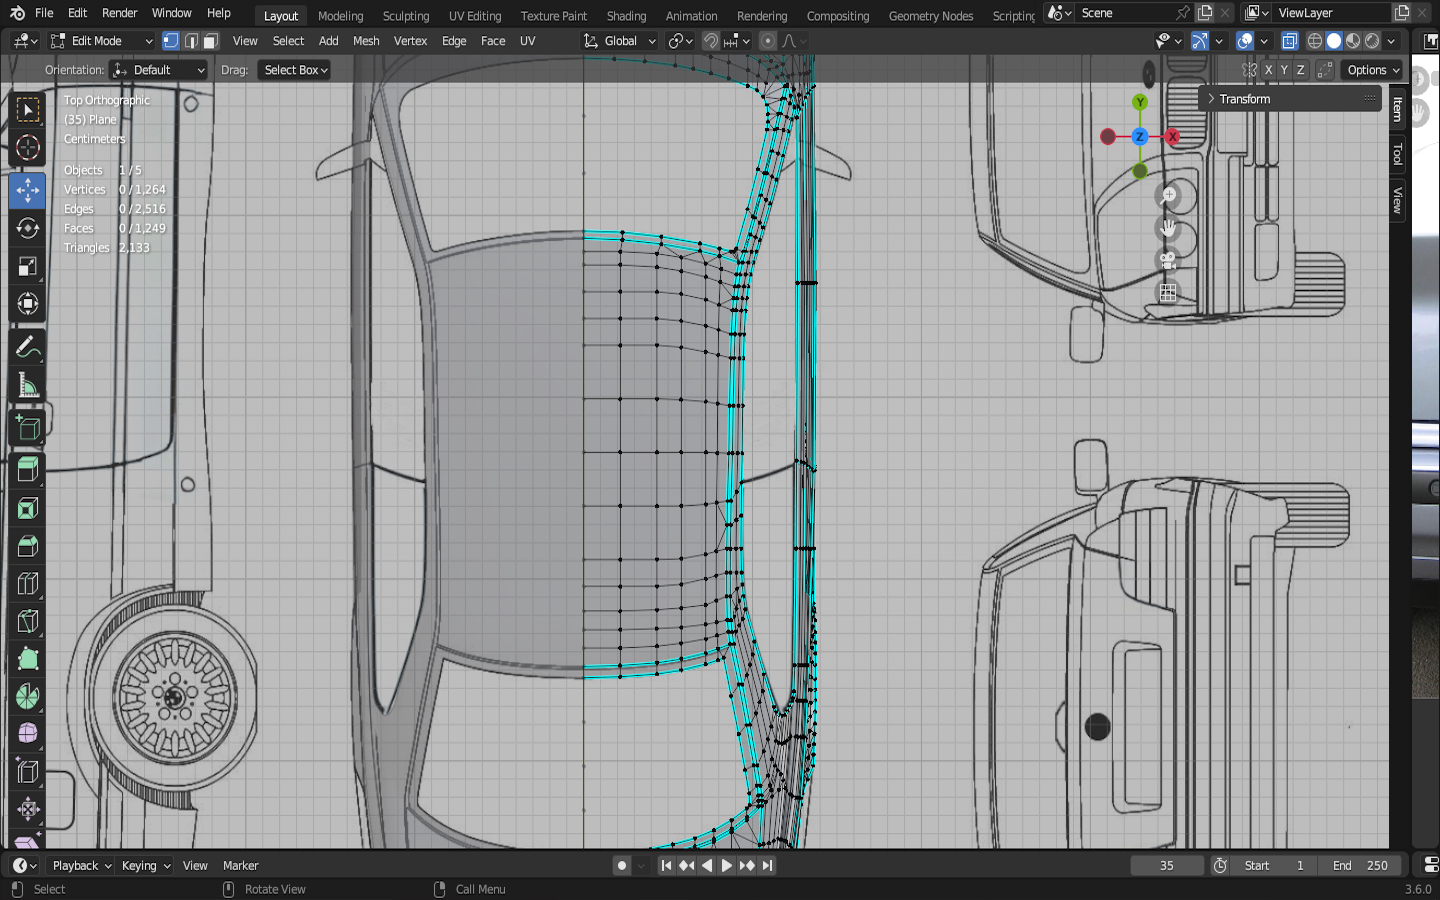The image size is (1440, 900).
Task: Choose the Extrude Region tool
Action: tap(27, 468)
